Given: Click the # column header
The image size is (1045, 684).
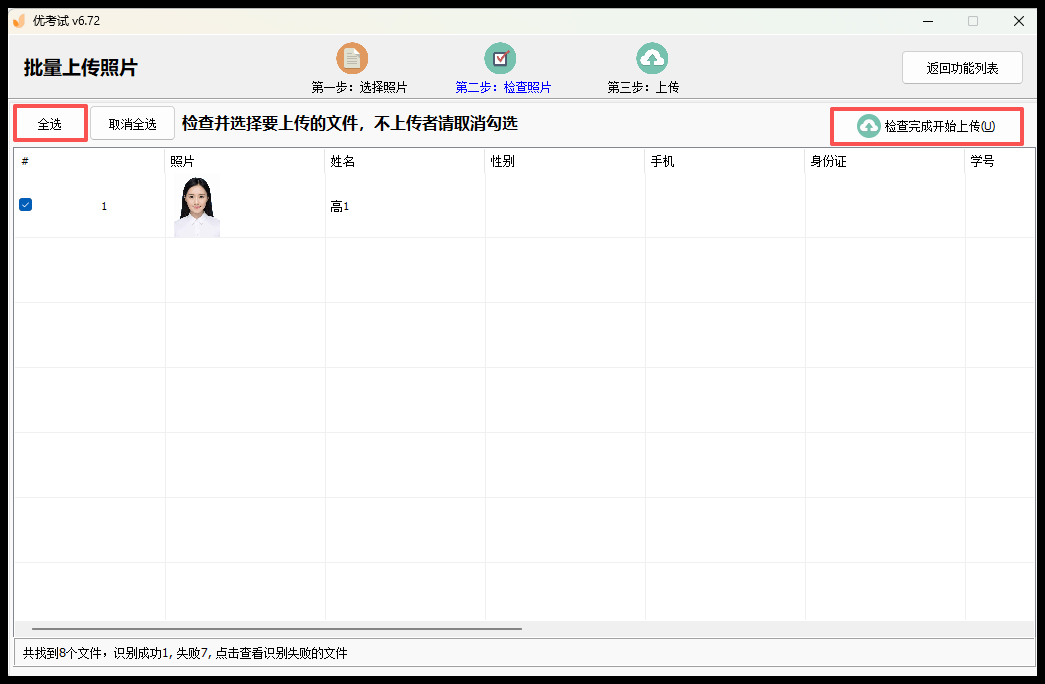Looking at the screenshot, I should click(x=89, y=161).
